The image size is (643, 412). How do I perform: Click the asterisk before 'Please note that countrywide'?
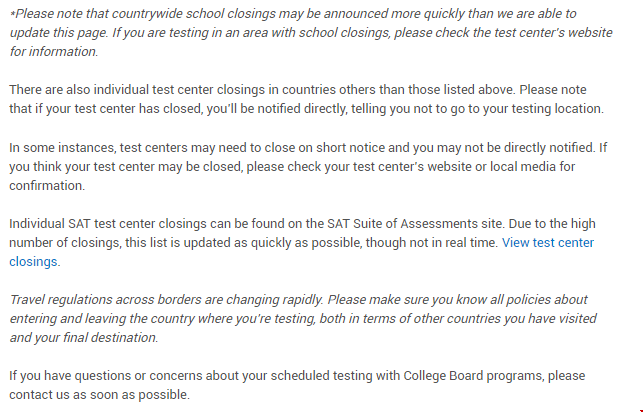pyautogui.click(x=12, y=14)
